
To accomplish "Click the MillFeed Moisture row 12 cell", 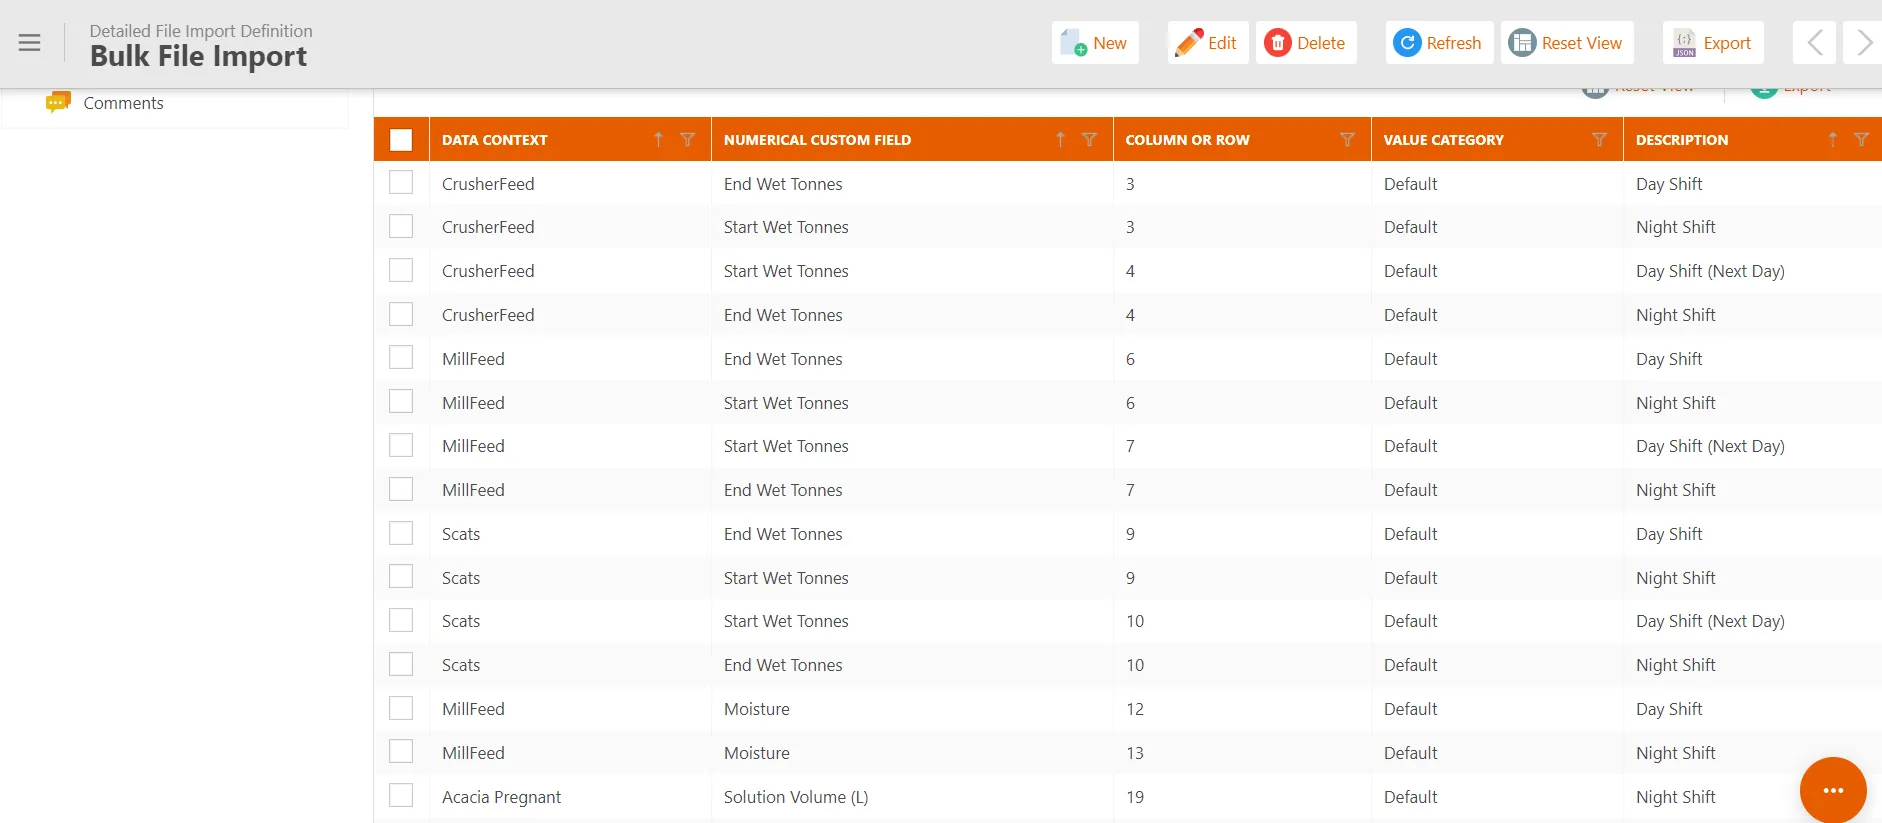I will click(1135, 709).
